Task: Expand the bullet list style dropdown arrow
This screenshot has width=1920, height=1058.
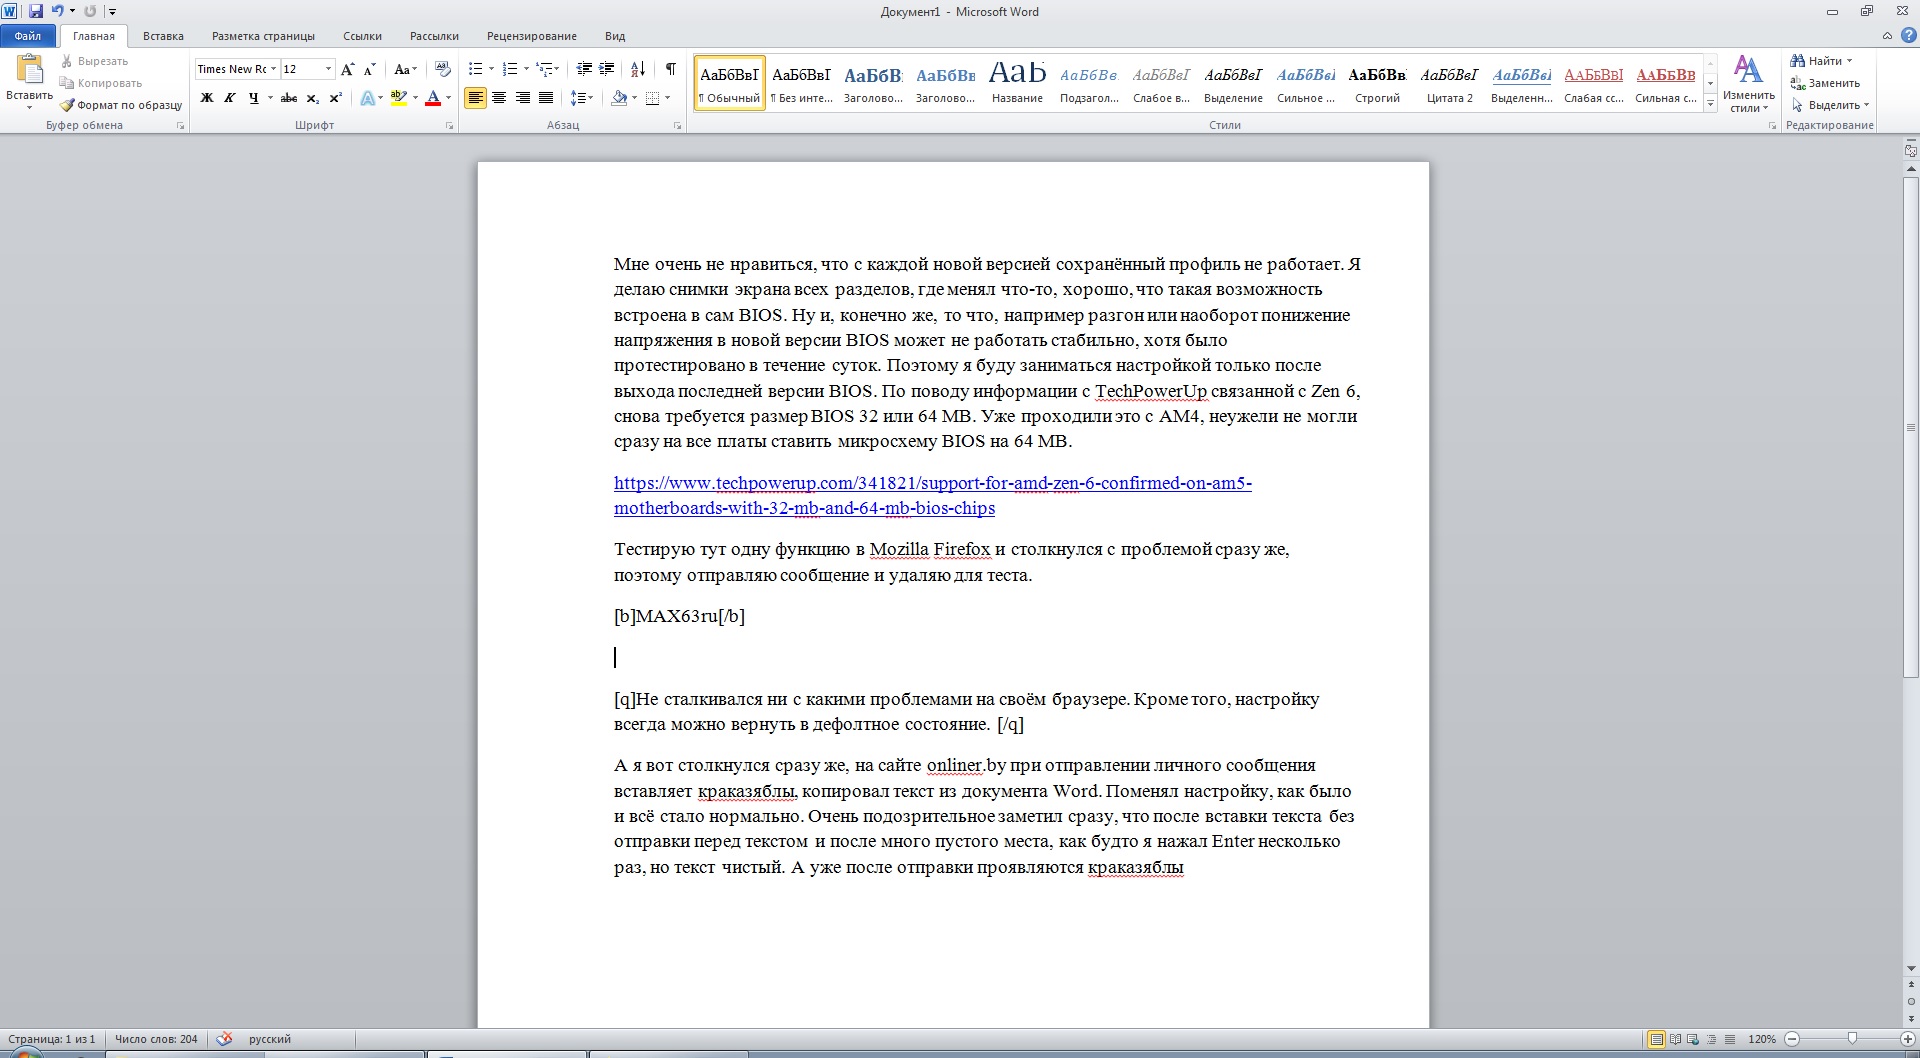Action: (491, 69)
